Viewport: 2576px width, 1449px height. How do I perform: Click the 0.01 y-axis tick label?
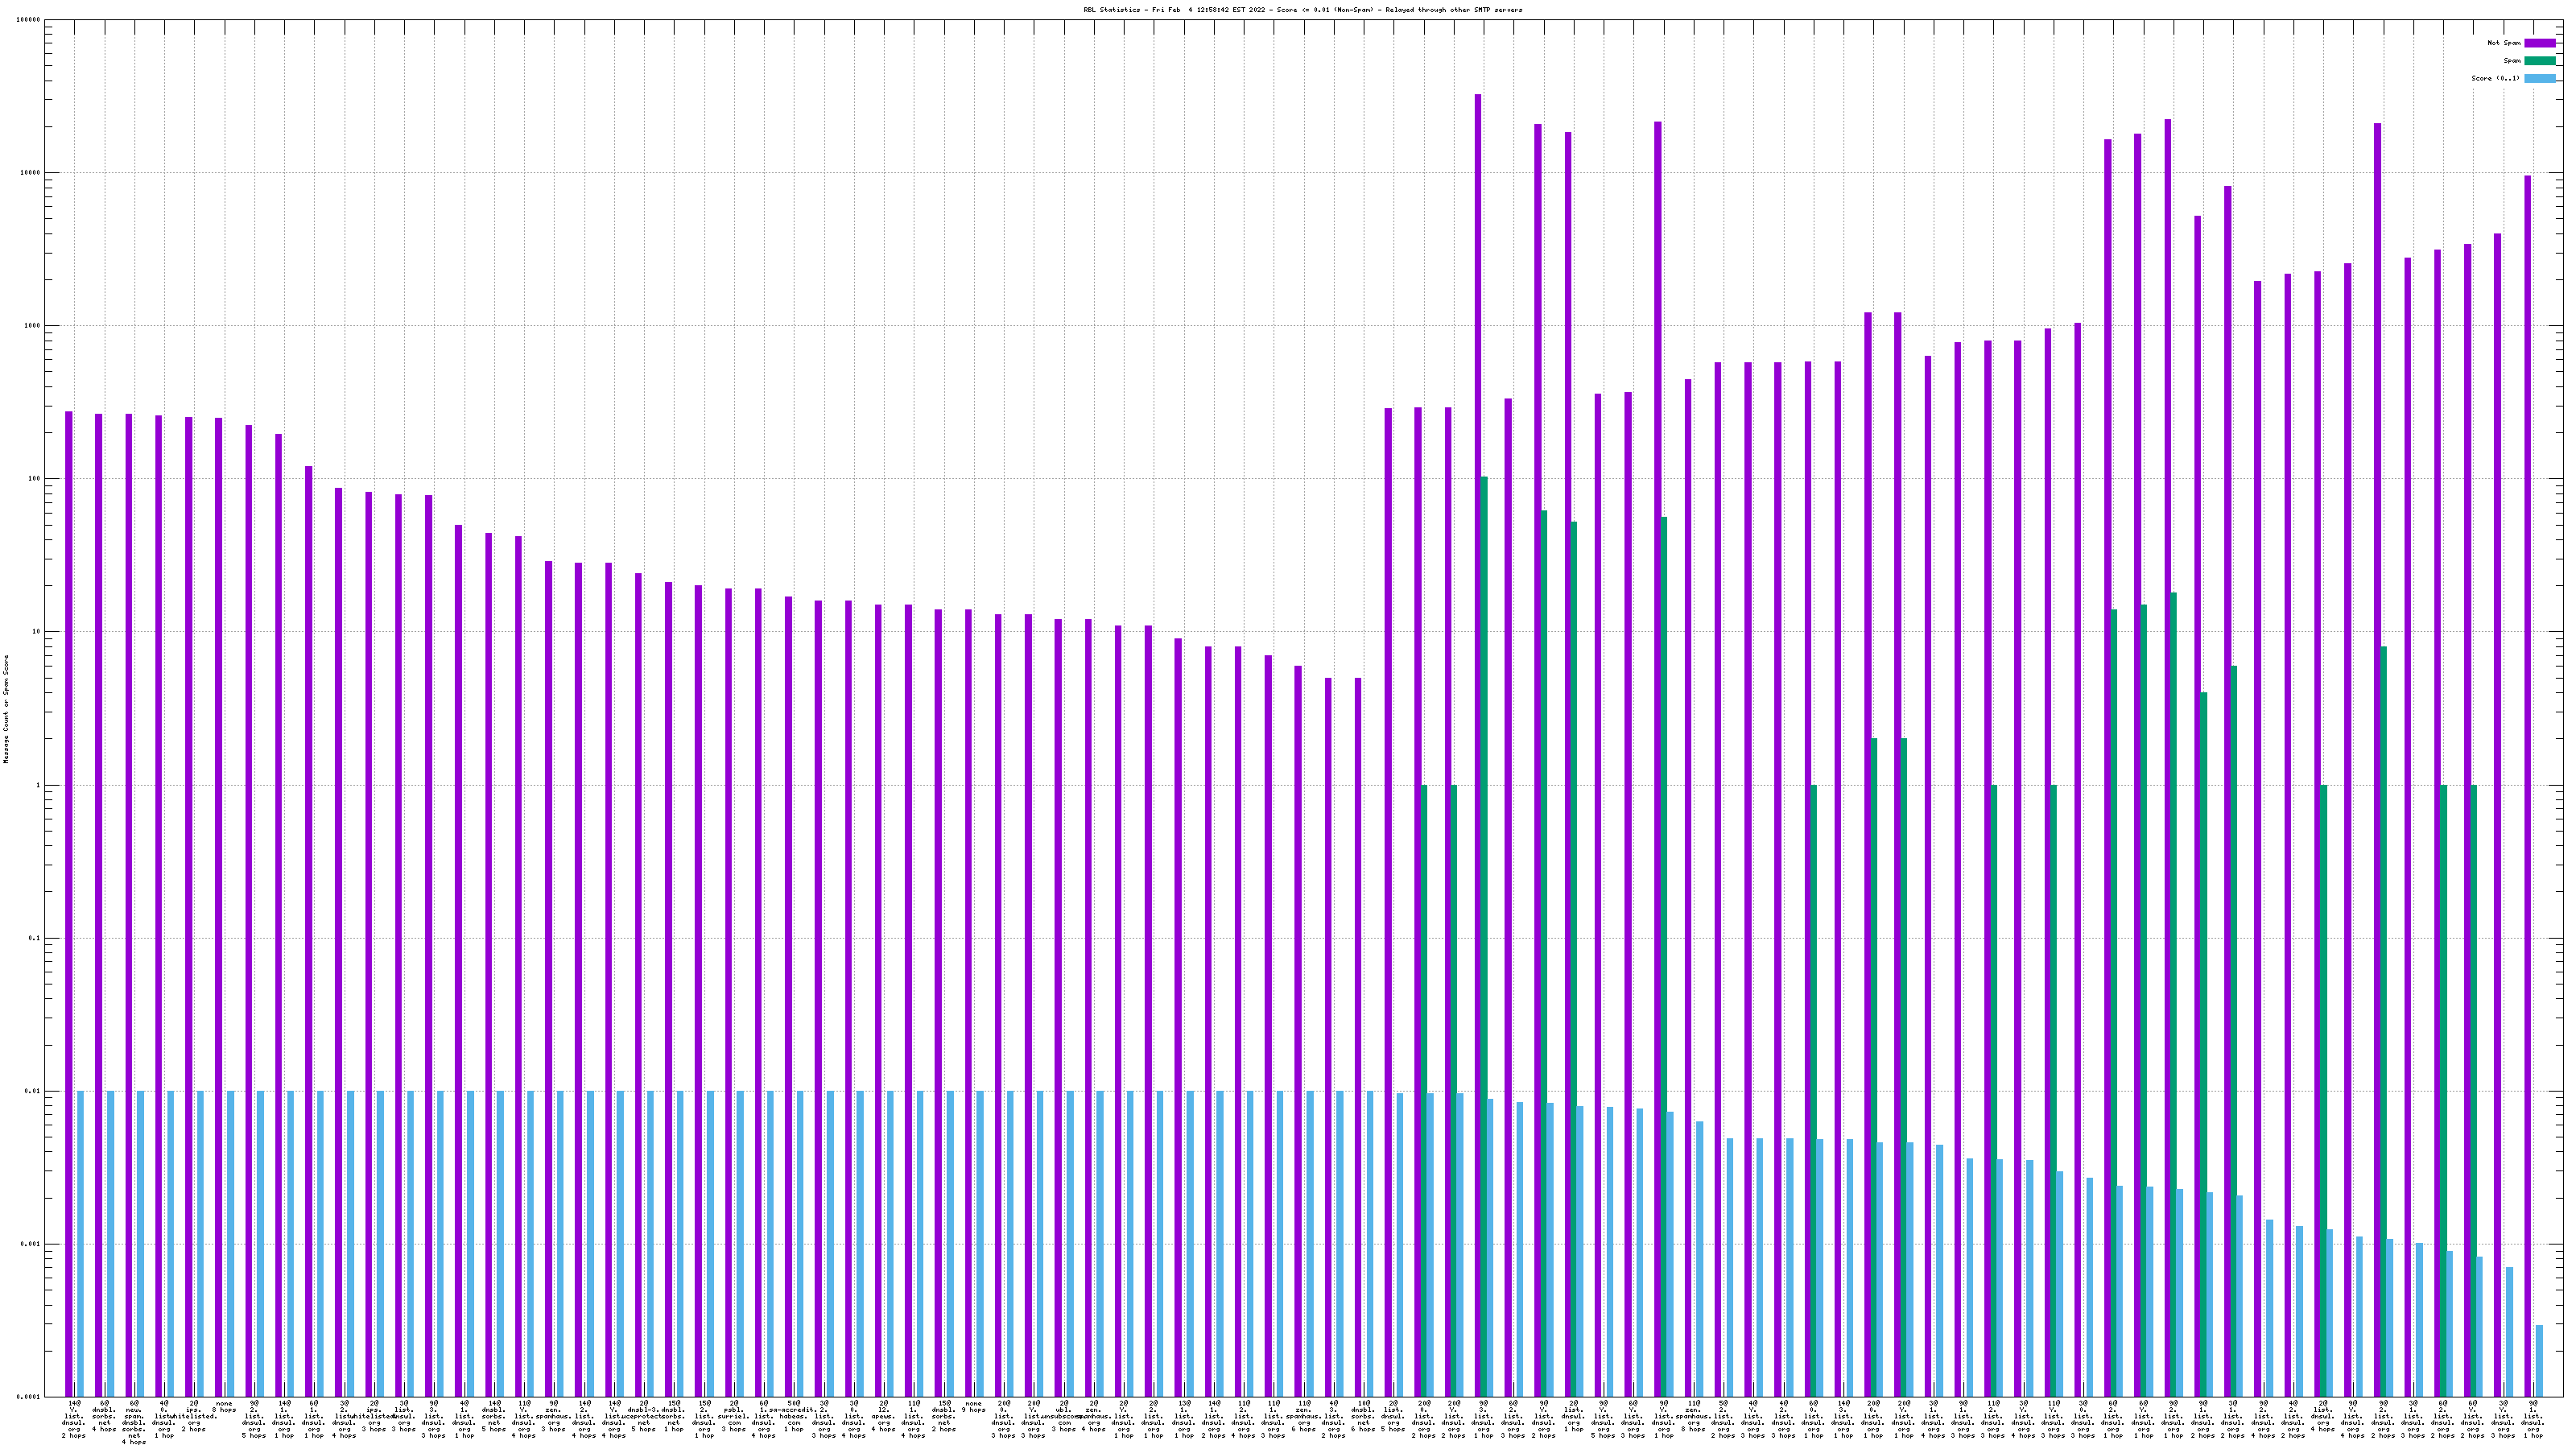click(33, 1092)
